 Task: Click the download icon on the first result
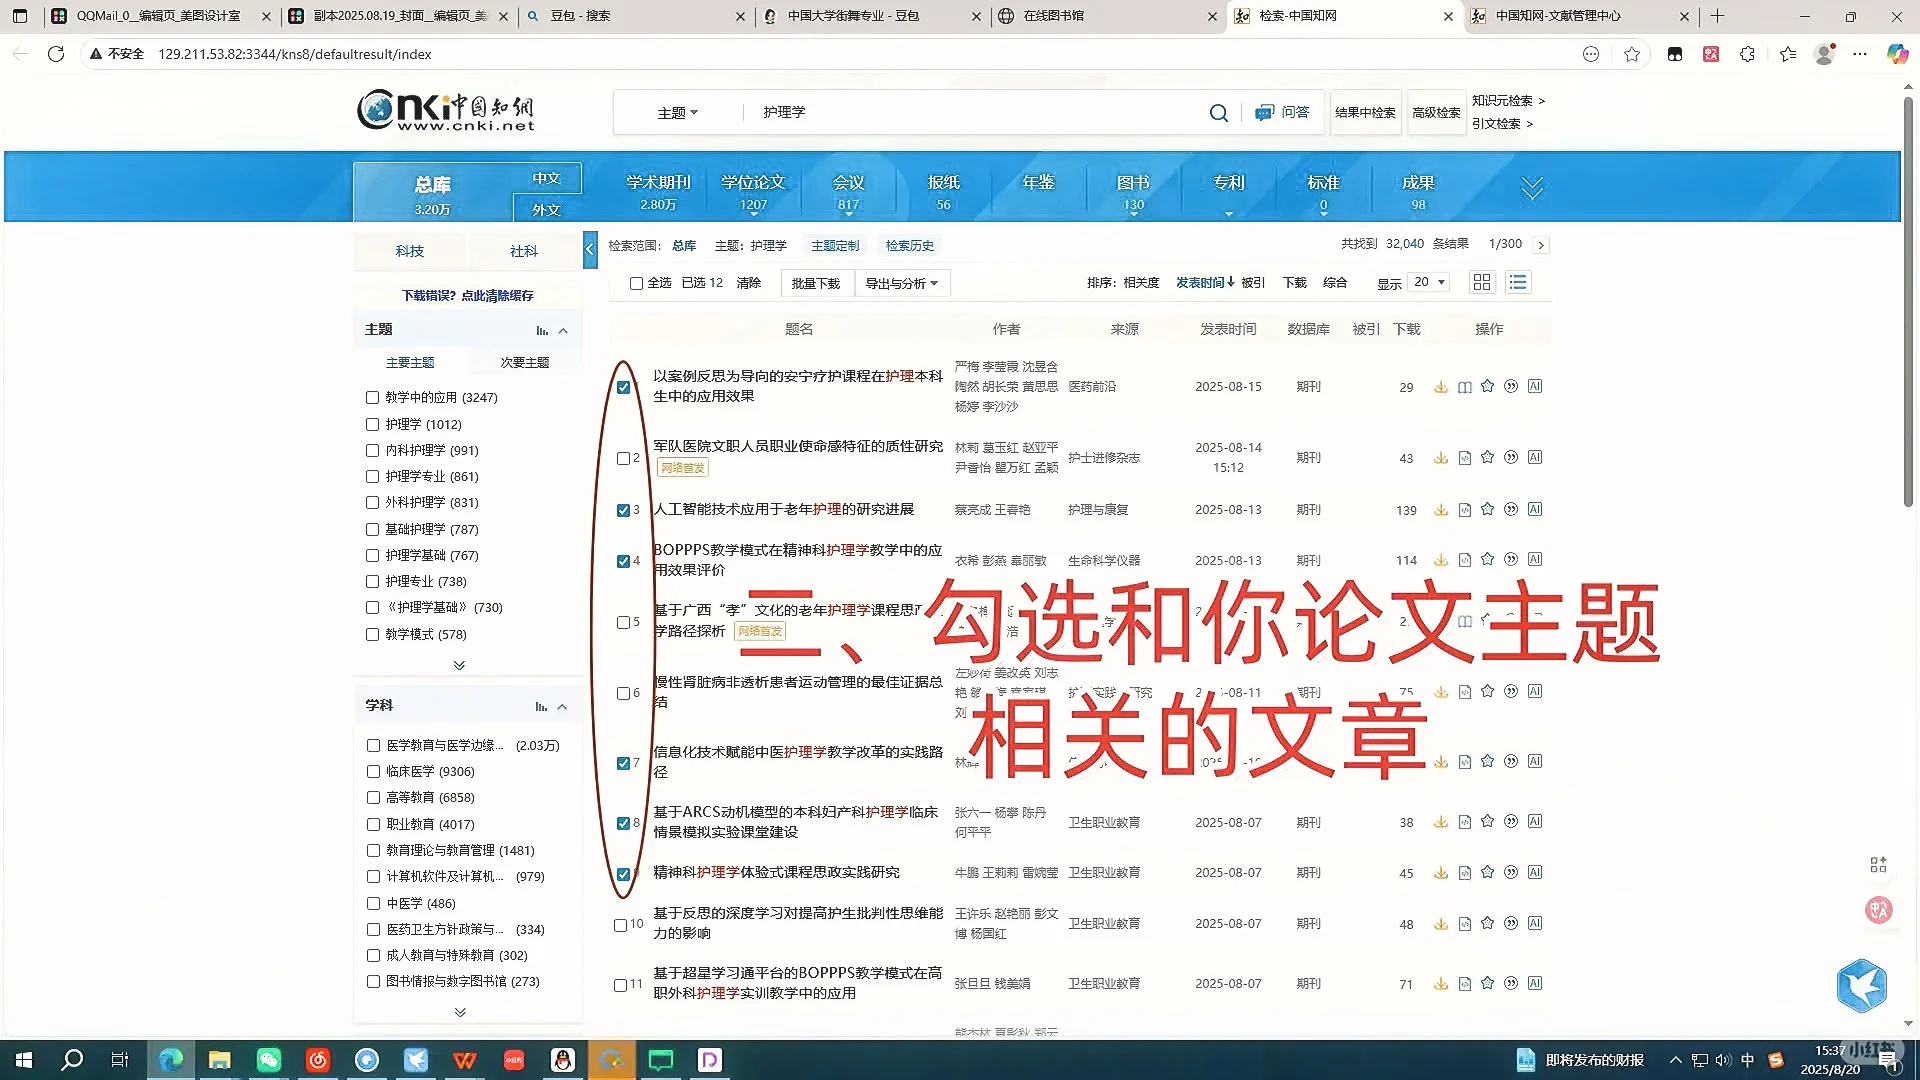point(1440,386)
